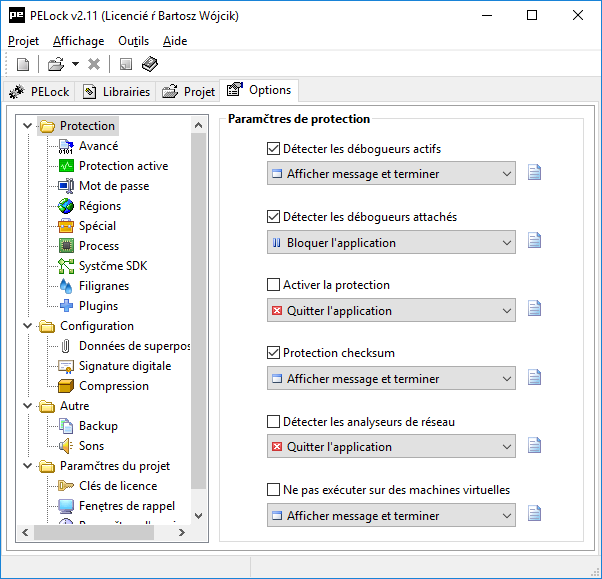Viewport: 602px width, 579px height.
Task: Click the Sons speaker icon
Action: (66, 446)
